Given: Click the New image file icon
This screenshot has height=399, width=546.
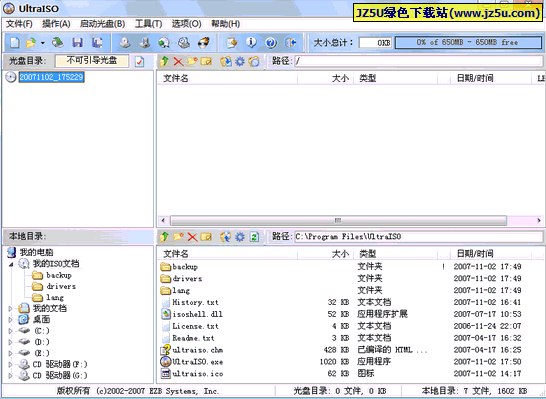Looking at the screenshot, I should coord(15,42).
